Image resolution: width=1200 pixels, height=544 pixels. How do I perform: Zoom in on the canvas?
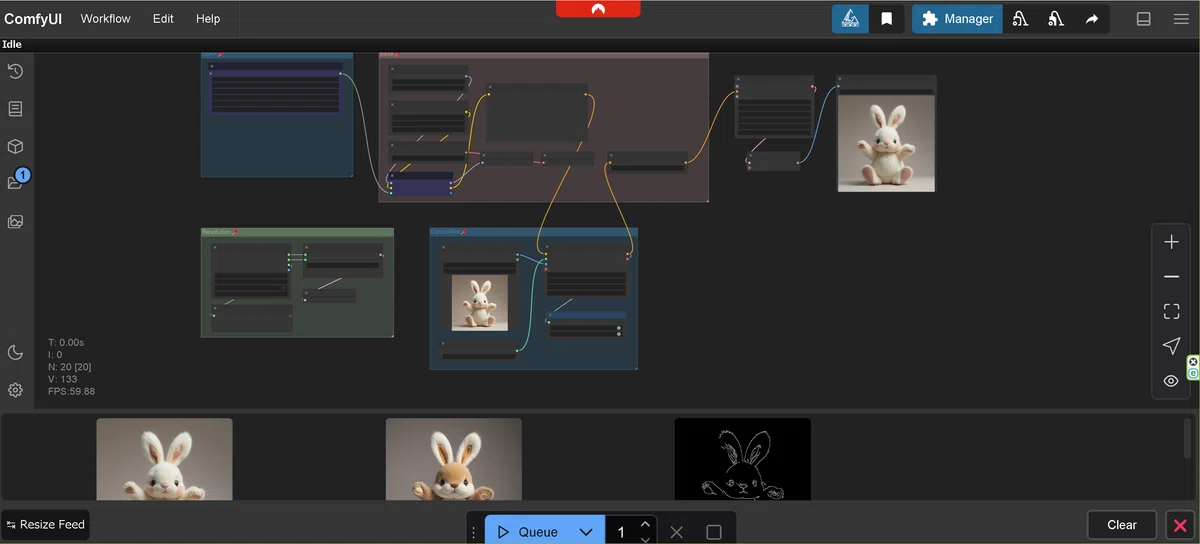(1171, 242)
